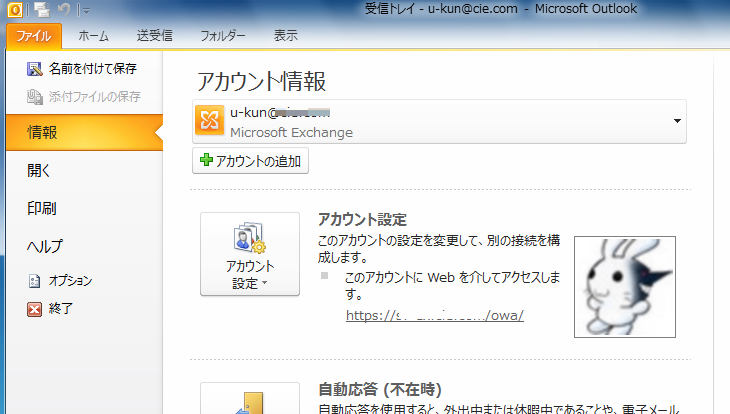The width and height of the screenshot is (730, 414).
Task: Click the Send/Receive All quick access icon
Action: [x=42, y=9]
